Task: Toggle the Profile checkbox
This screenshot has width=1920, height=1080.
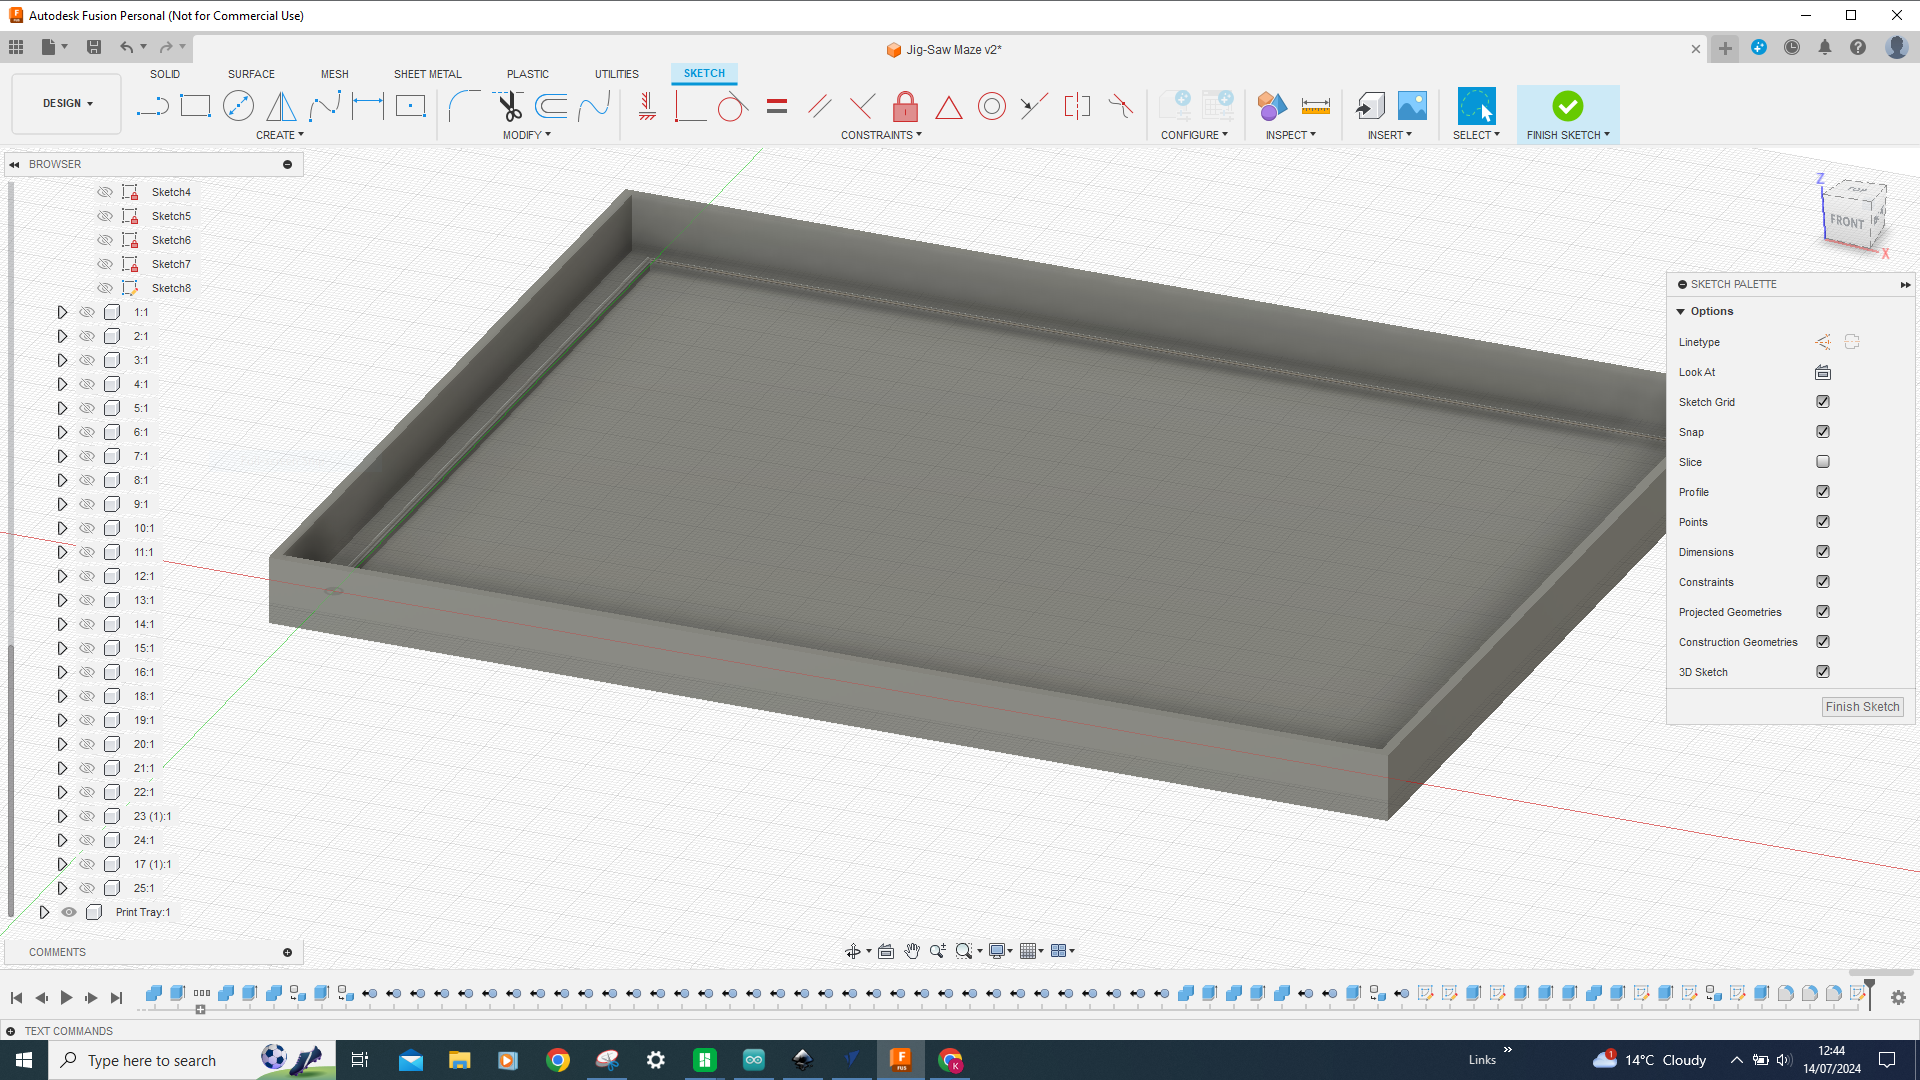Action: (1823, 492)
